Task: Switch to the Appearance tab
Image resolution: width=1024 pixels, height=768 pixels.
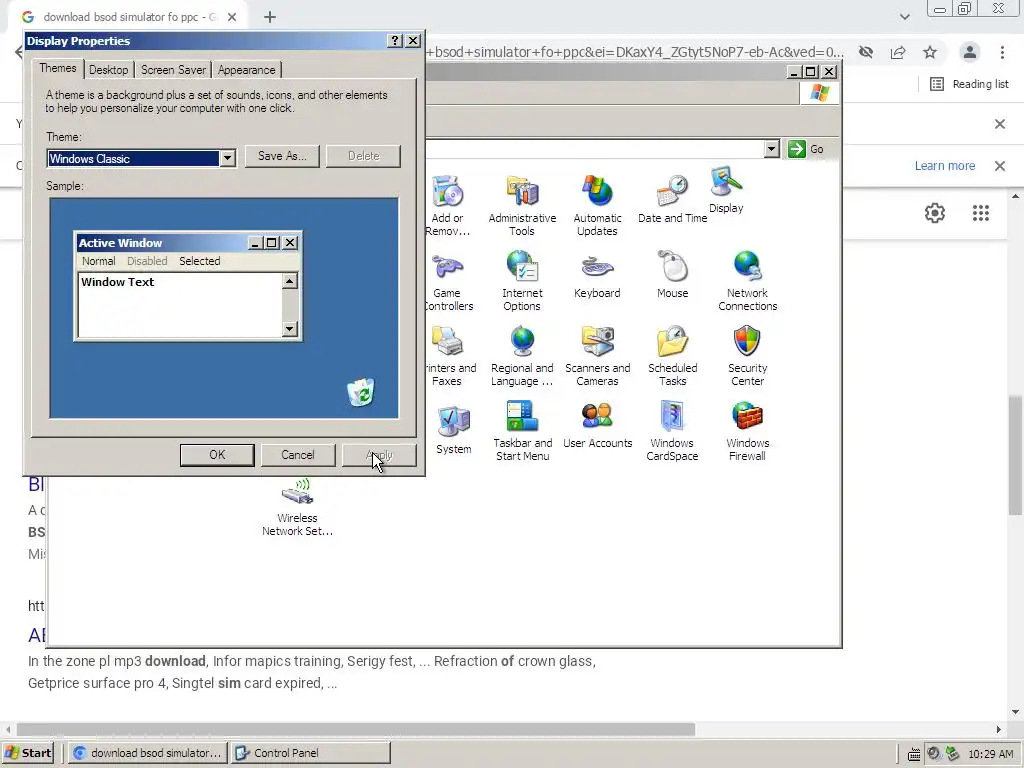Action: pos(246,70)
